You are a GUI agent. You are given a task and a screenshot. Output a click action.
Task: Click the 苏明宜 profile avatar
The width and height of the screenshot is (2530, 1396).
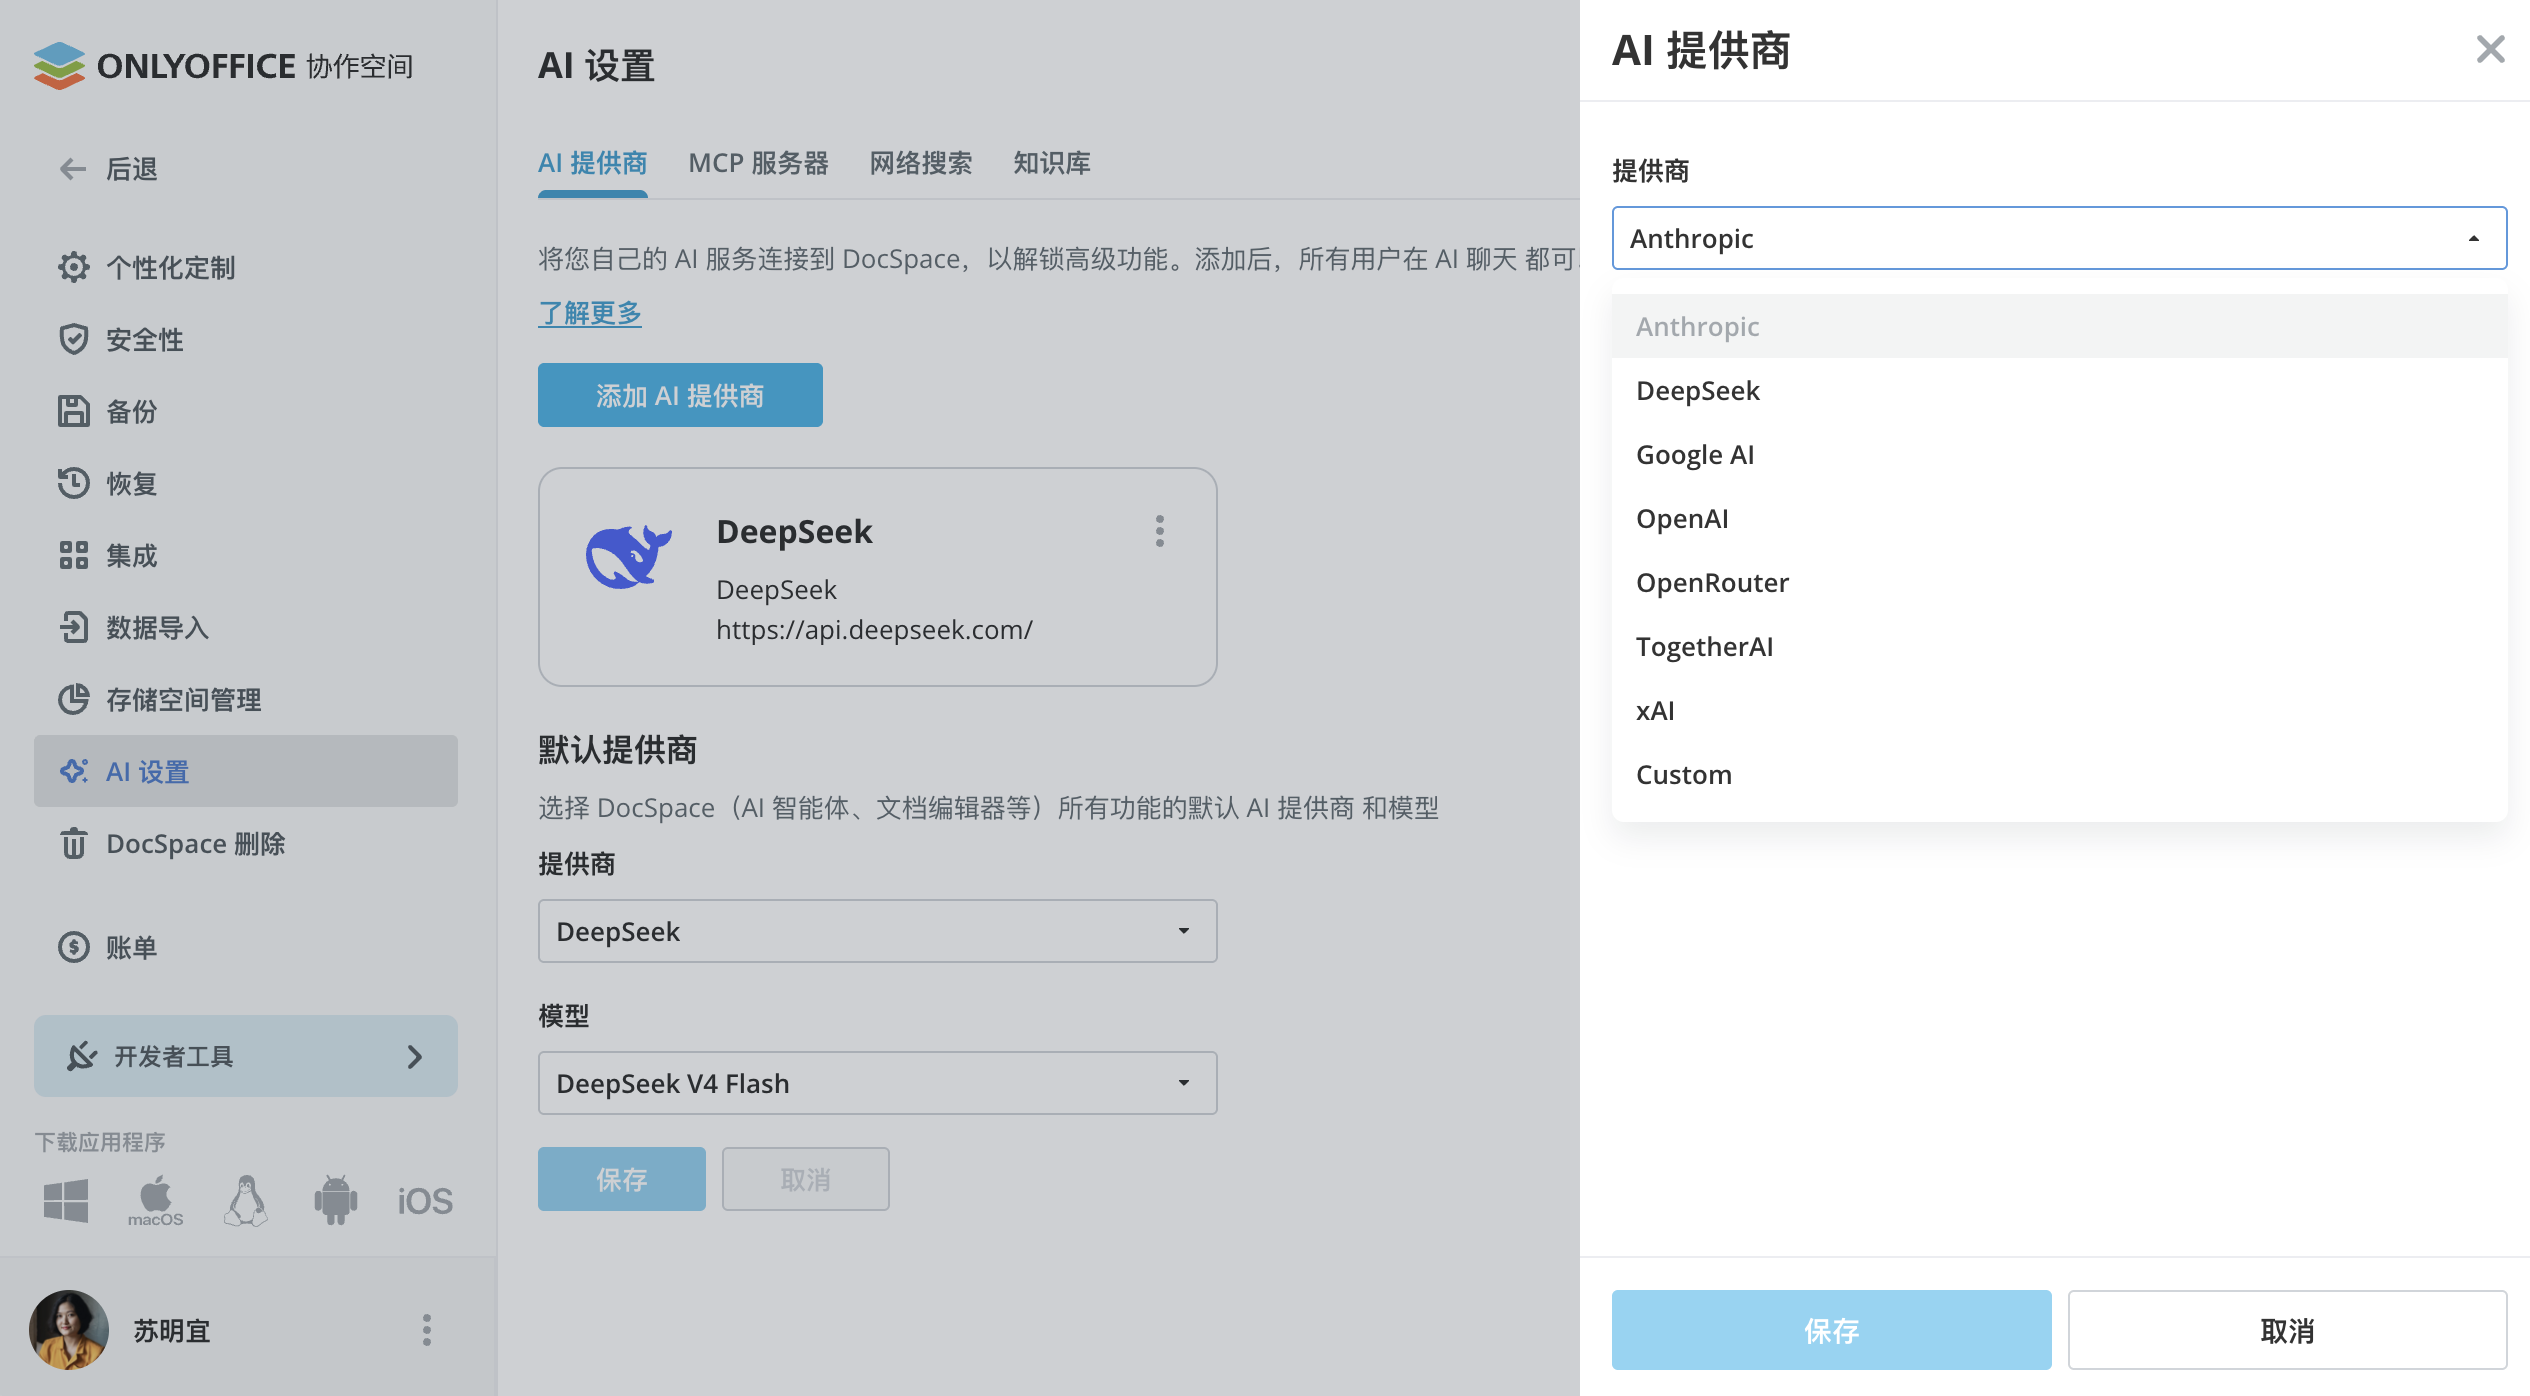pyautogui.click(x=69, y=1330)
